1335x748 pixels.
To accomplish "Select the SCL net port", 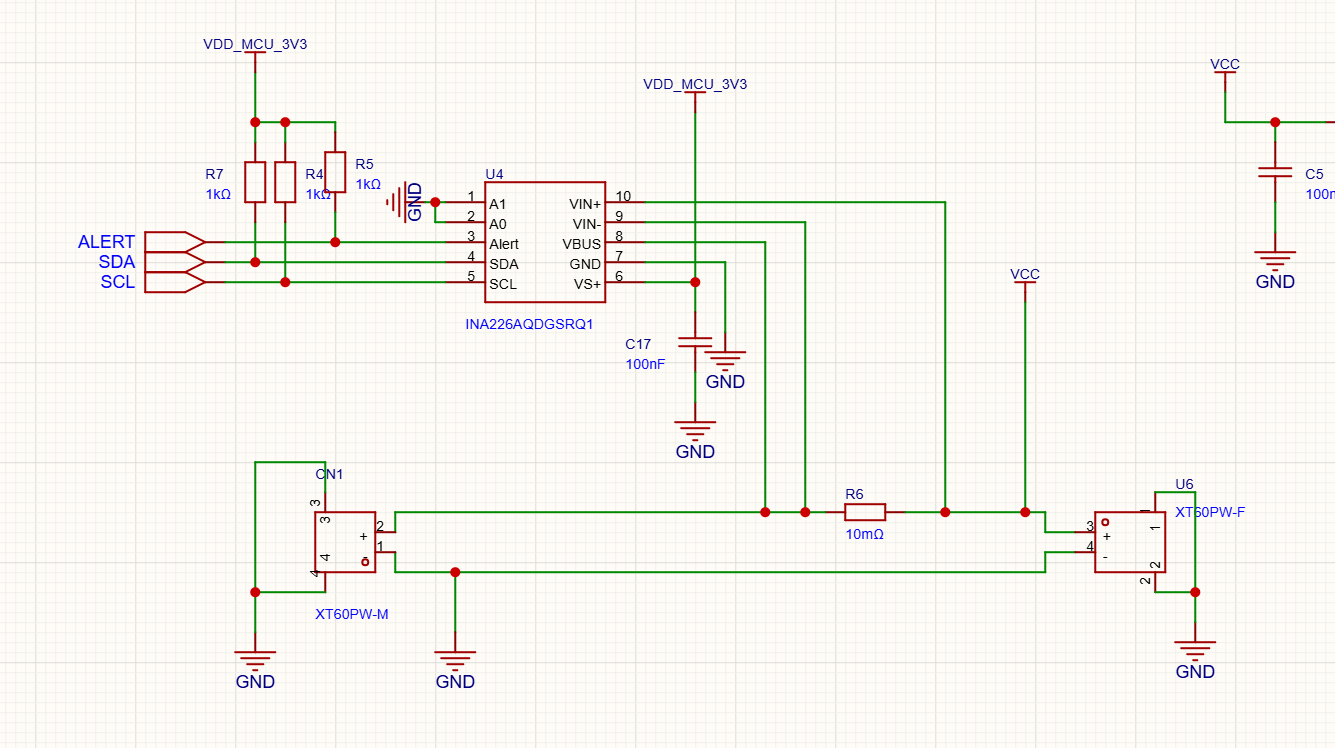I will [175, 283].
